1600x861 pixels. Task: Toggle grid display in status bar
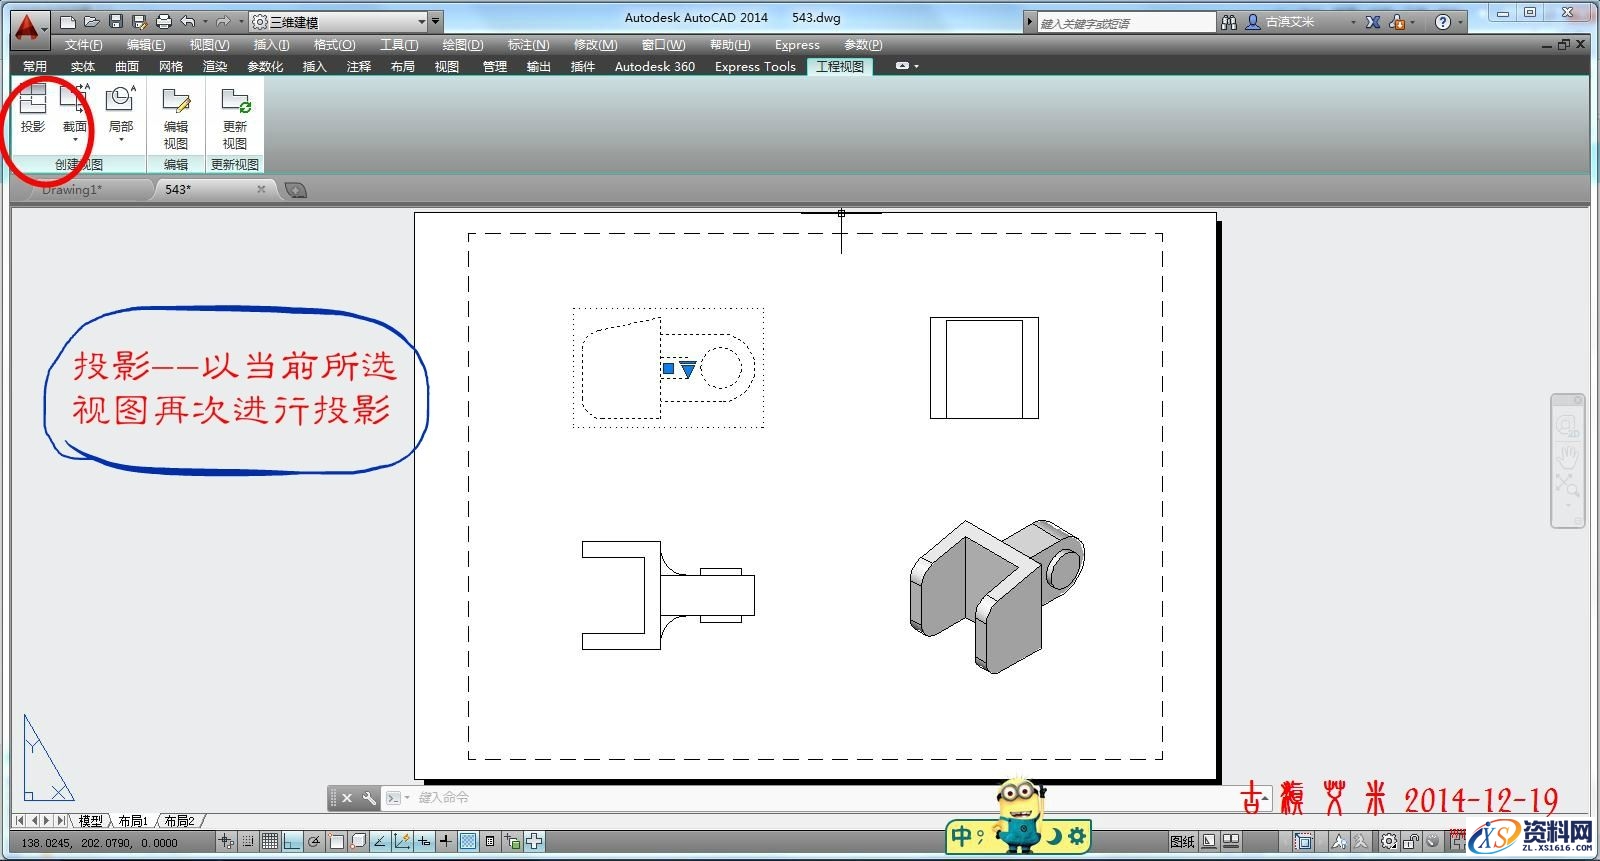pos(270,842)
